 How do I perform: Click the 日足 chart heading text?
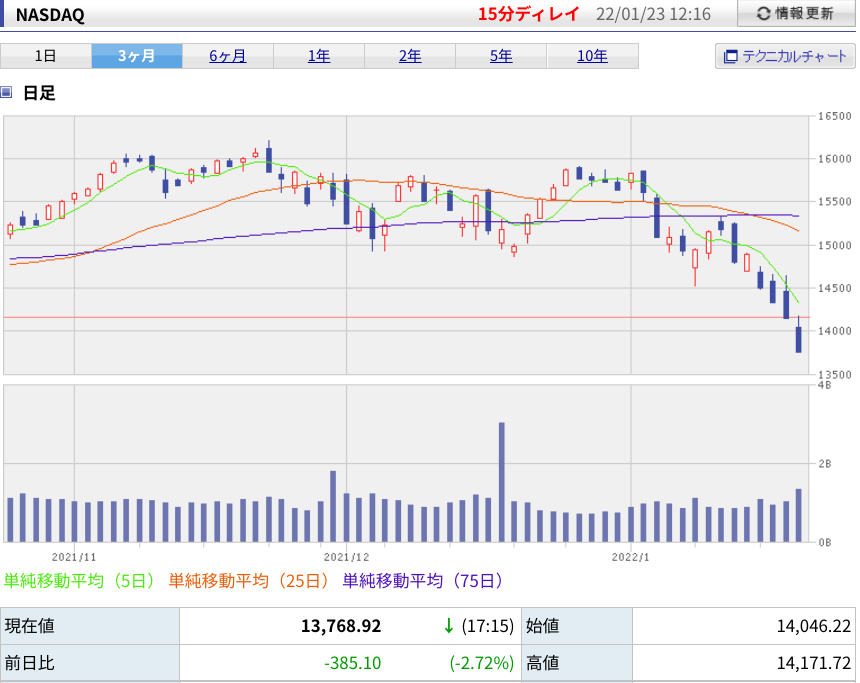(x=39, y=93)
